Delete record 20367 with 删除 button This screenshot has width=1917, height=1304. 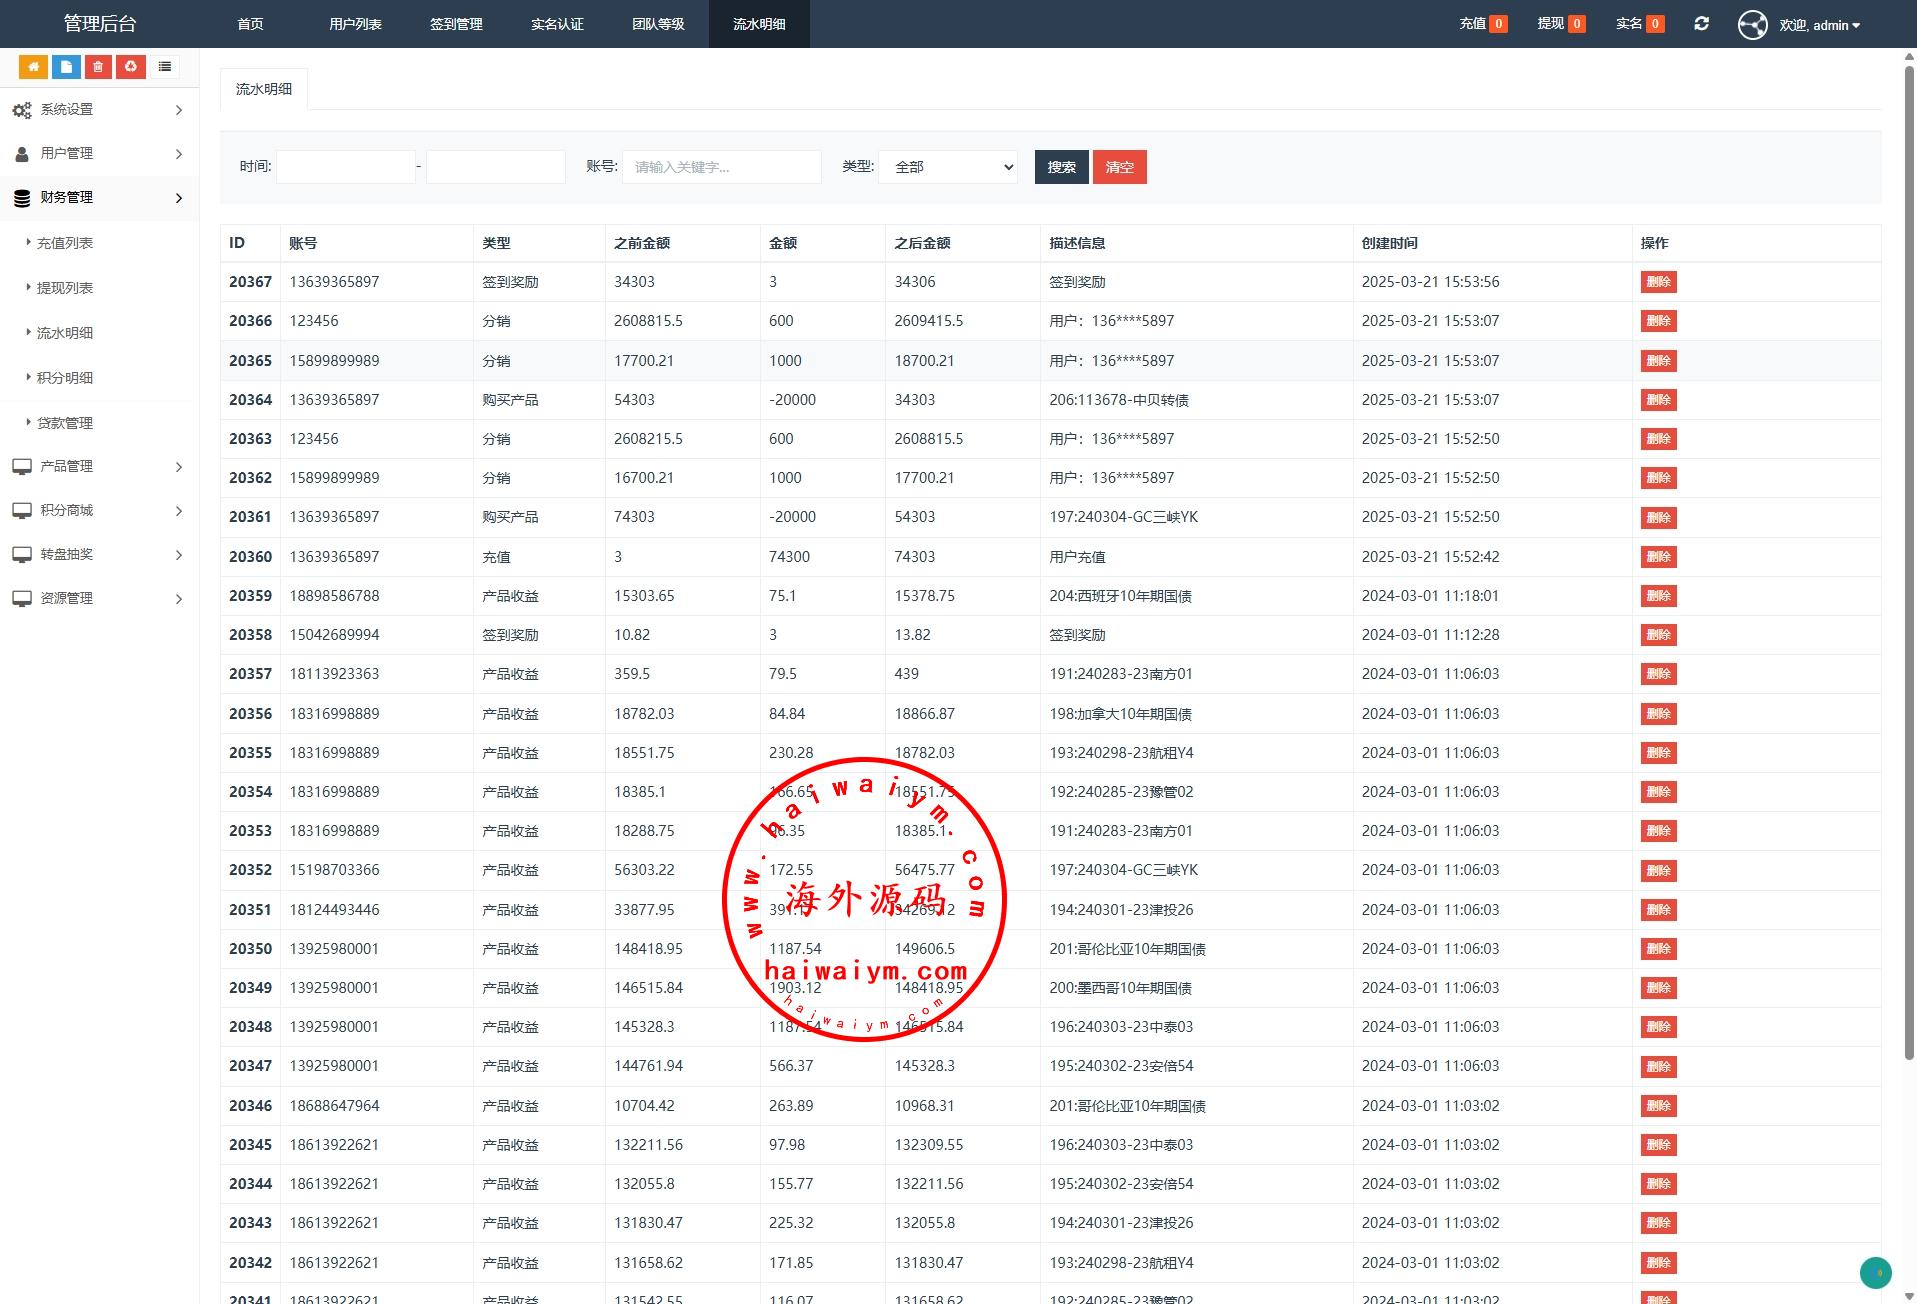point(1658,282)
